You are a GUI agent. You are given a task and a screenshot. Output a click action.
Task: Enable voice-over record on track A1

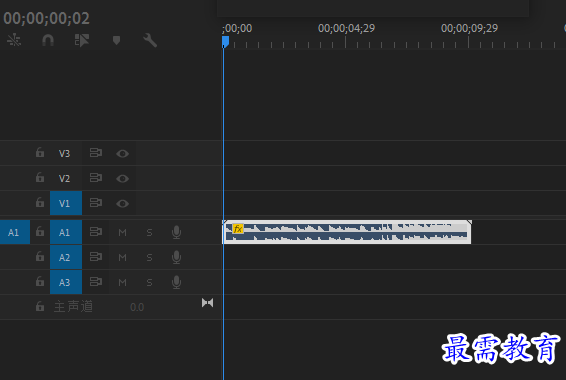pyautogui.click(x=177, y=232)
